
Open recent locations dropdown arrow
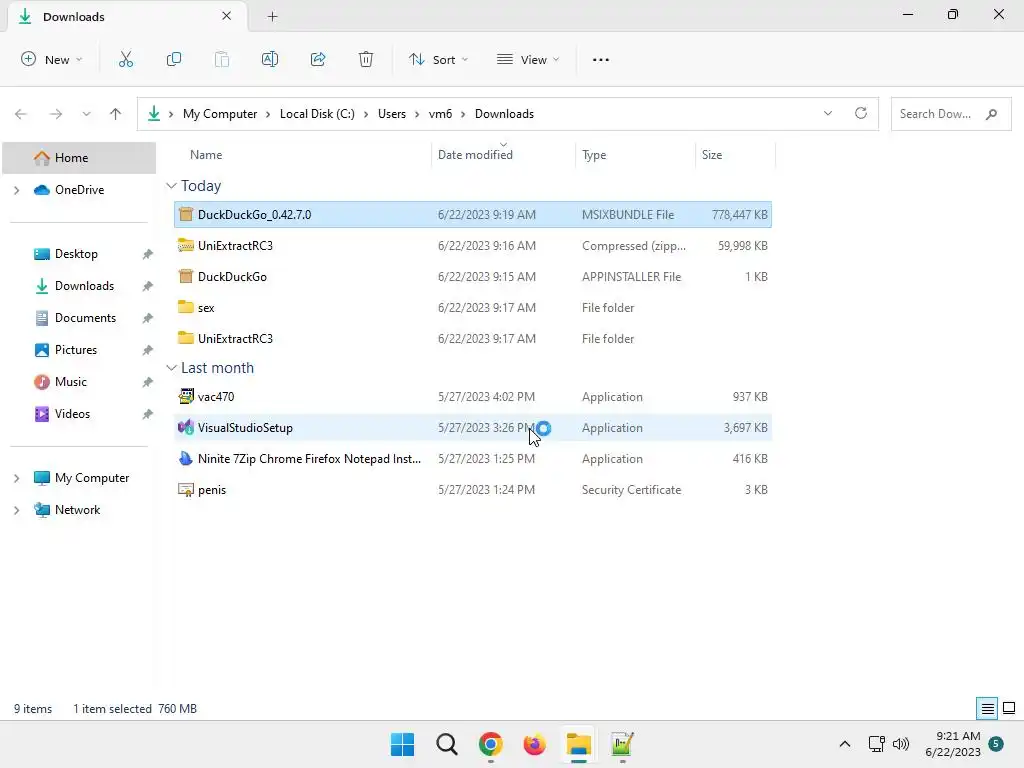(x=86, y=114)
